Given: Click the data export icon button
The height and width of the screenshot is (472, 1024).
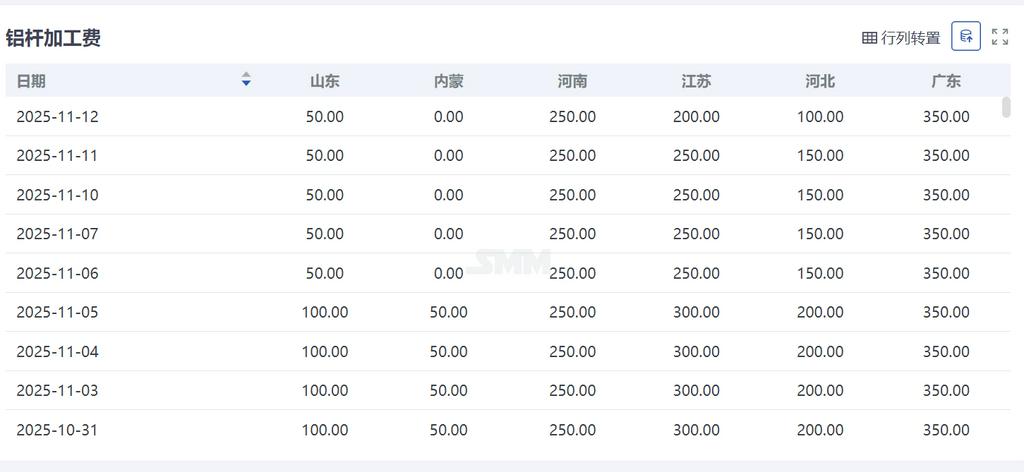Looking at the screenshot, I should point(965,37).
